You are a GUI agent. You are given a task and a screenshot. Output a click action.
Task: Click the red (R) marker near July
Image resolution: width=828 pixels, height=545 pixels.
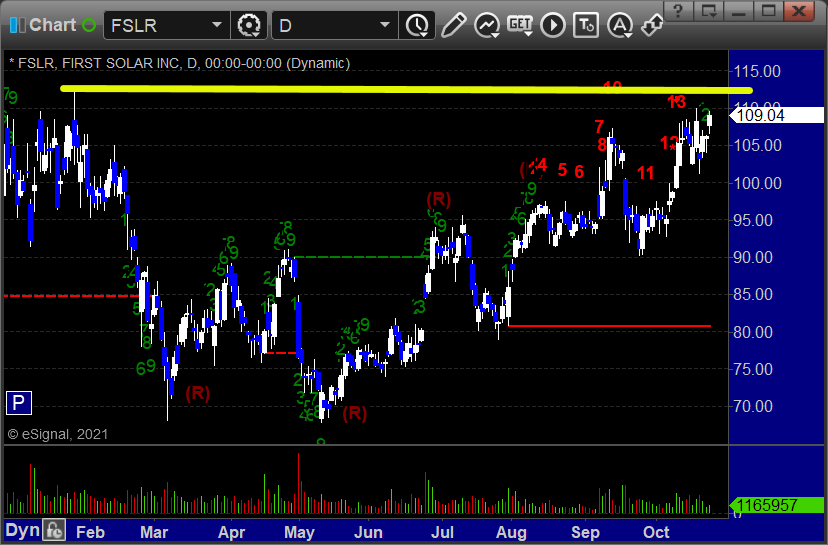(x=439, y=200)
